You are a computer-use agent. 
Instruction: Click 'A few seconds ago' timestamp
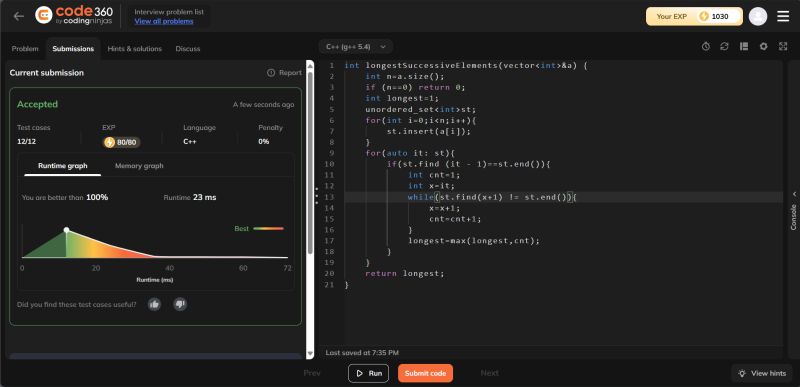point(263,105)
